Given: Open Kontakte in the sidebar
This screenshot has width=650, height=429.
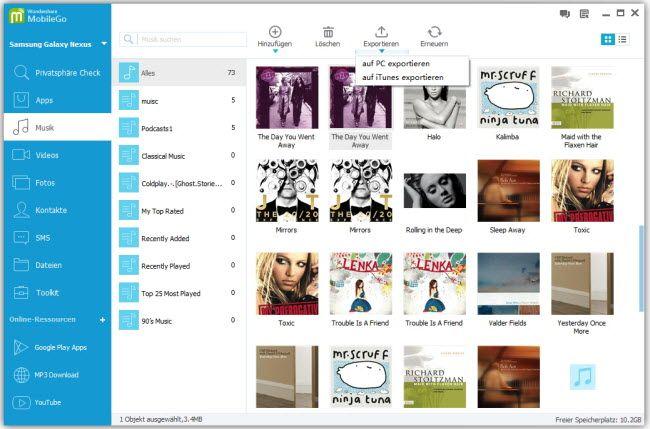Looking at the screenshot, I should (x=57, y=210).
